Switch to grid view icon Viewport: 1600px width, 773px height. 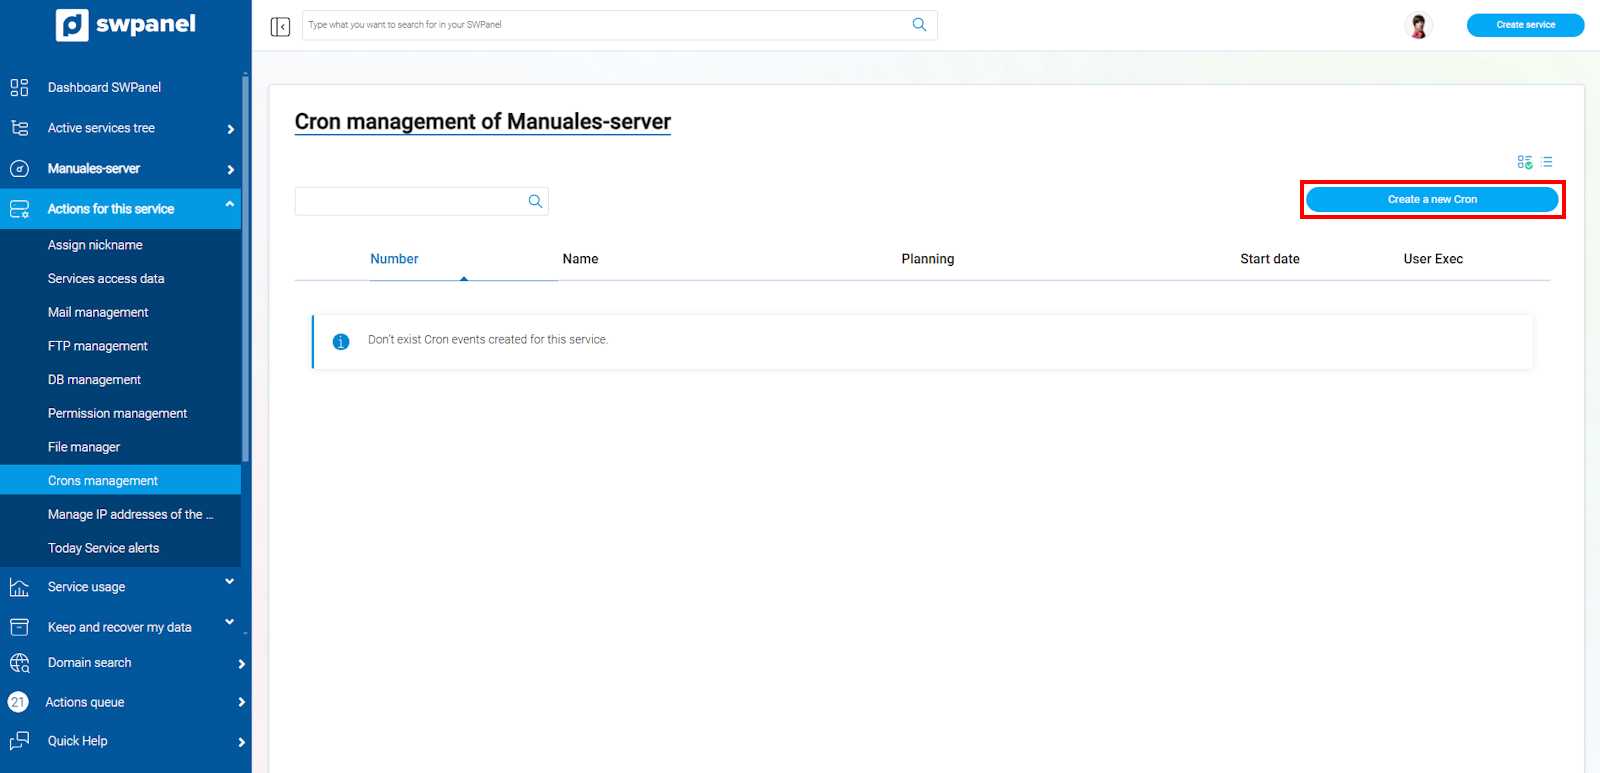pos(1524,162)
